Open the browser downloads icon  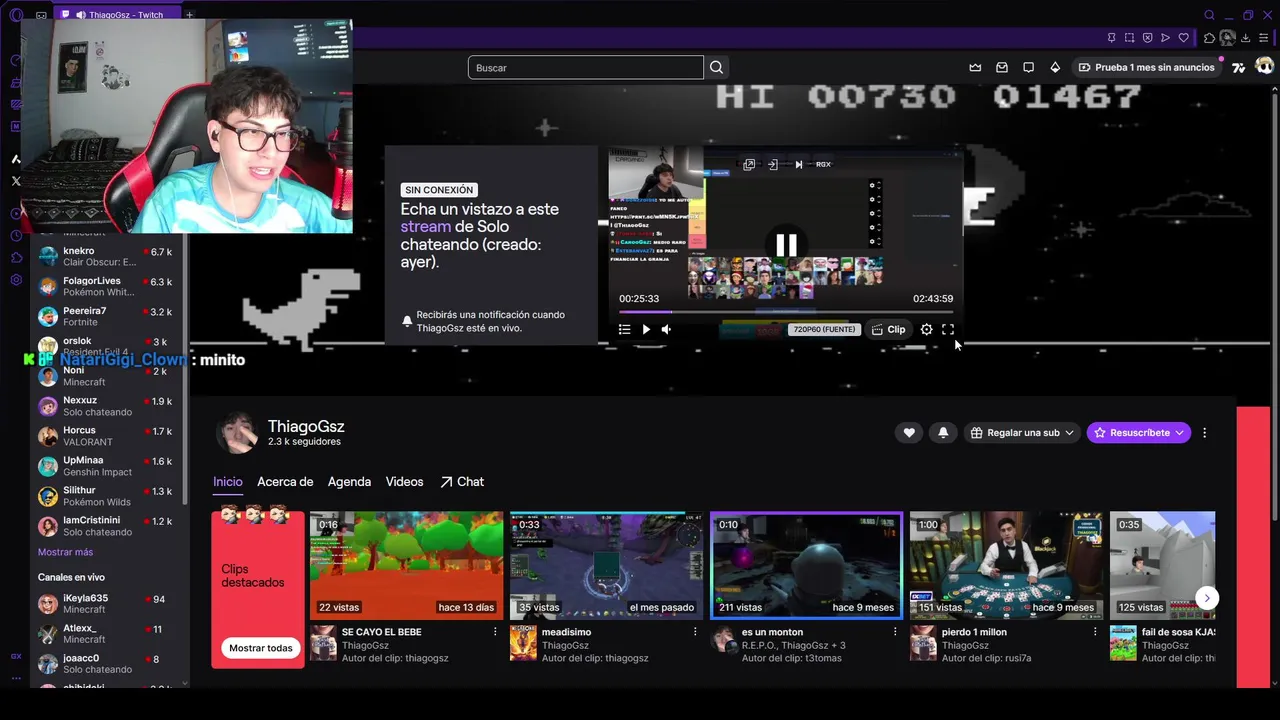(1246, 38)
